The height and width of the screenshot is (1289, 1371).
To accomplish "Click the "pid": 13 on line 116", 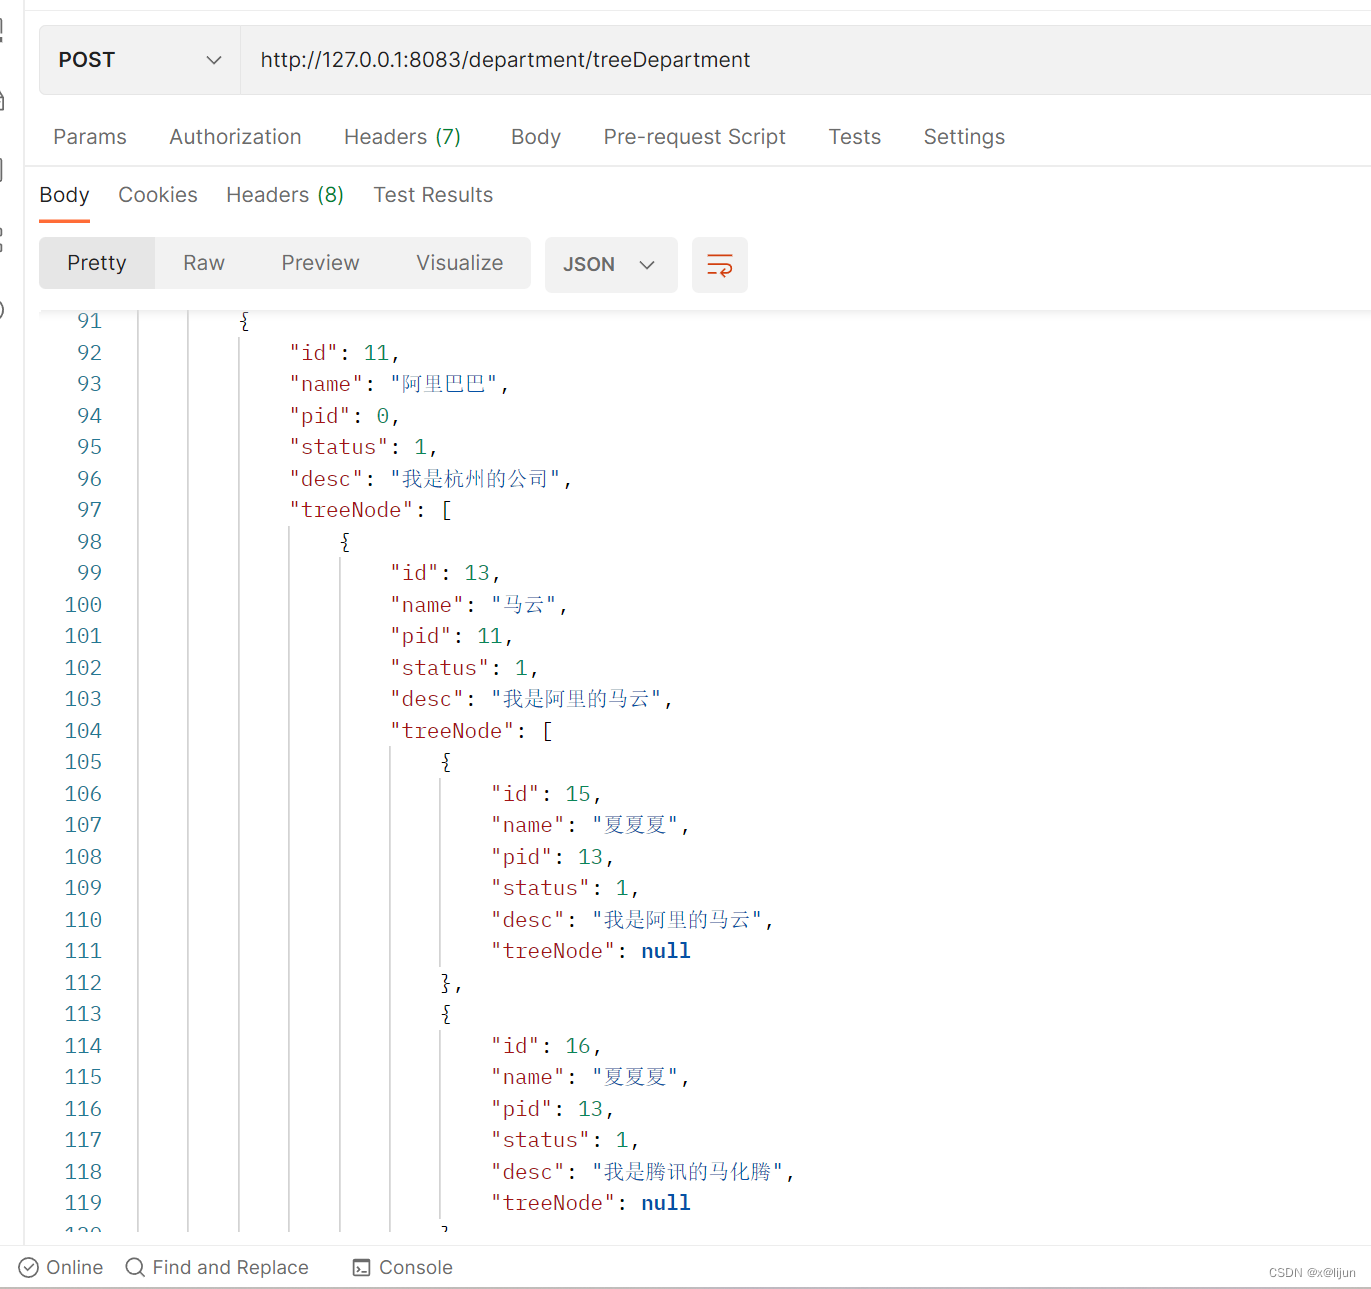I will coord(552,1109).
